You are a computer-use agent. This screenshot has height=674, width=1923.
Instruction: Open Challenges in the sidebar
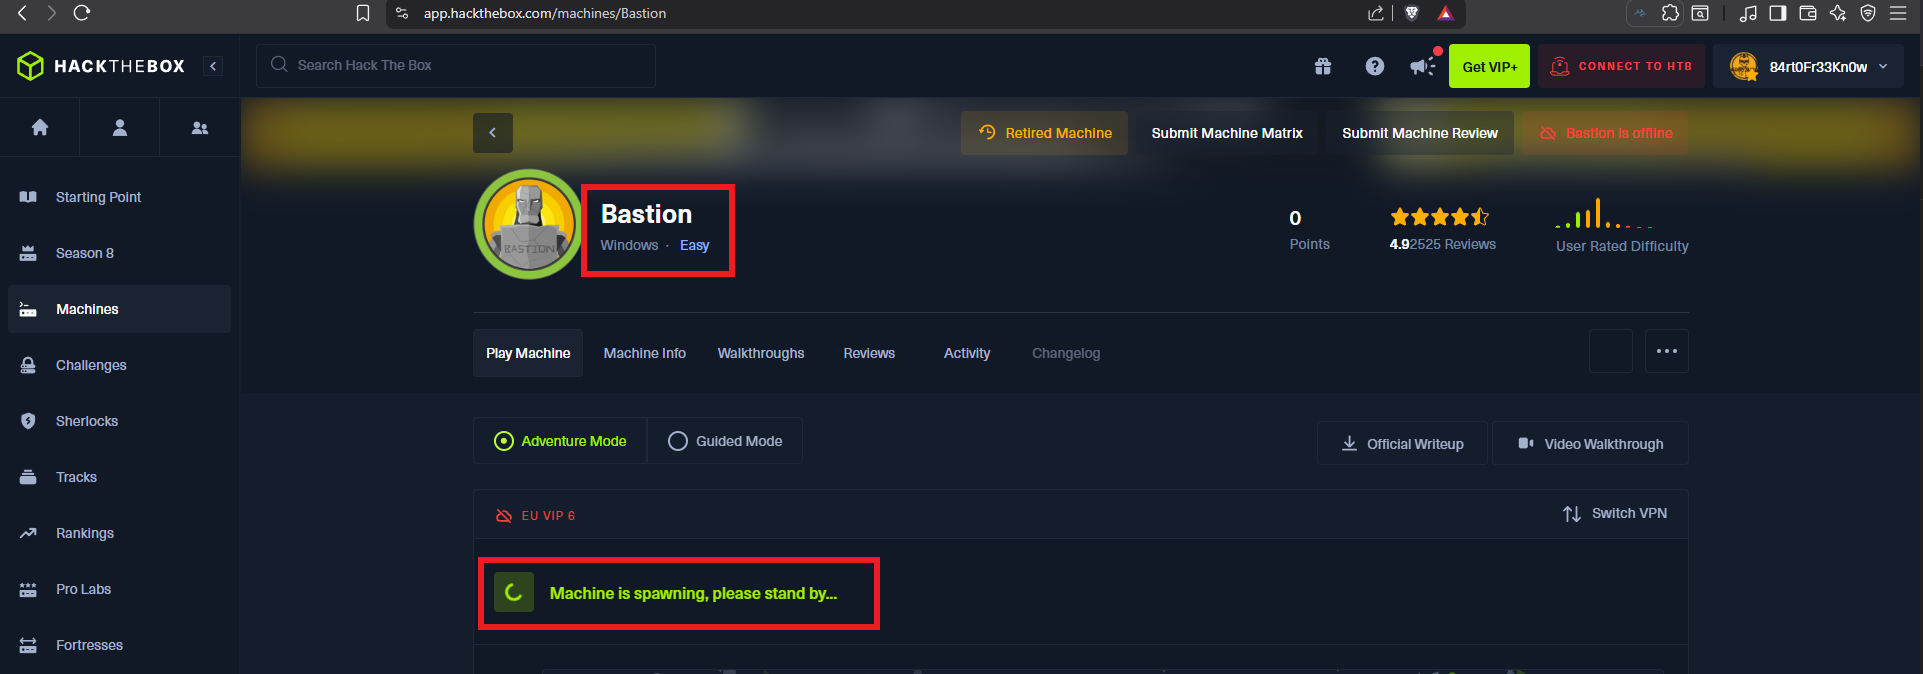[x=119, y=365]
